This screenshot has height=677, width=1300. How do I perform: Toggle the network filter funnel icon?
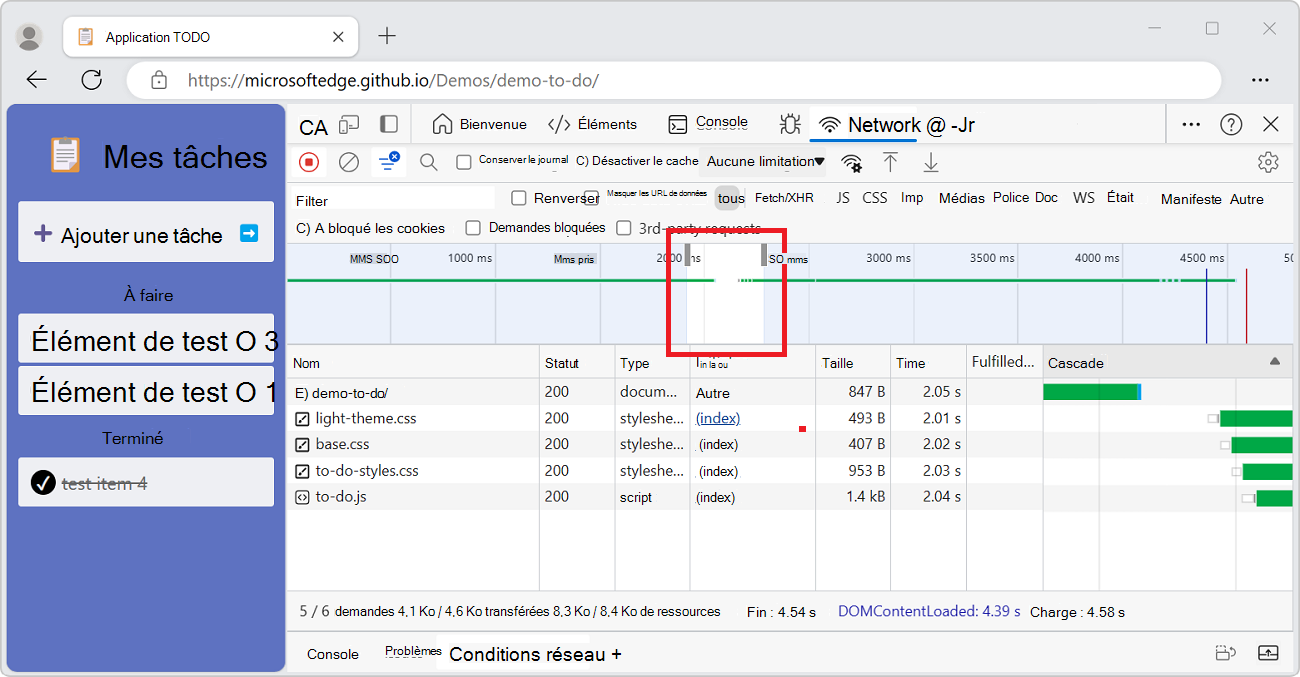tap(387, 162)
